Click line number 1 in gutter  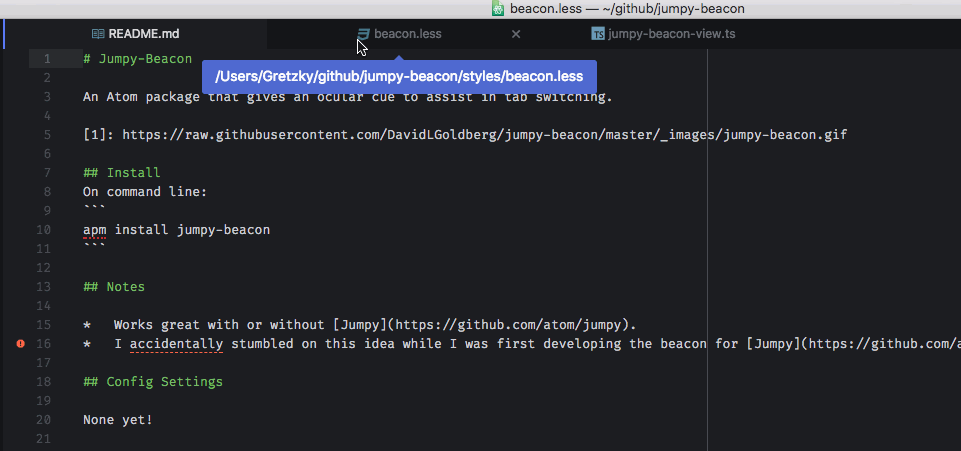[47, 59]
